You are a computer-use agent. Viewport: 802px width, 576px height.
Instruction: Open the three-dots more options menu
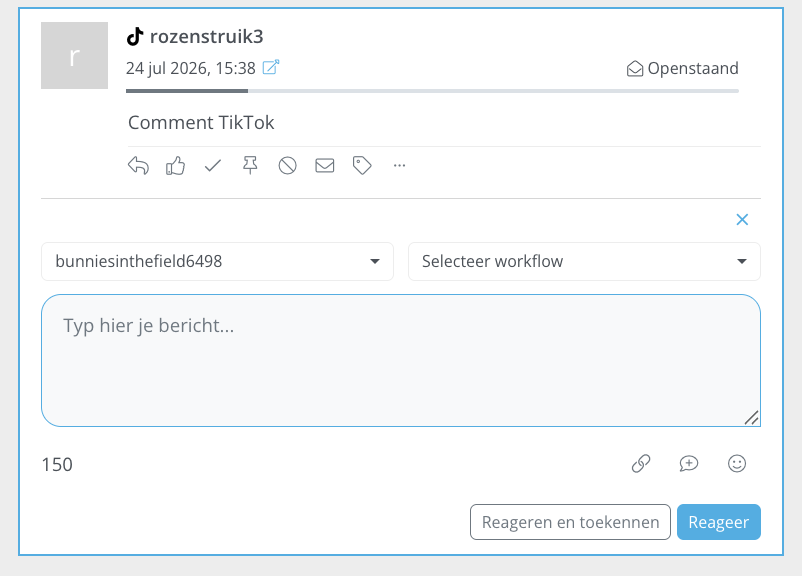(x=399, y=166)
